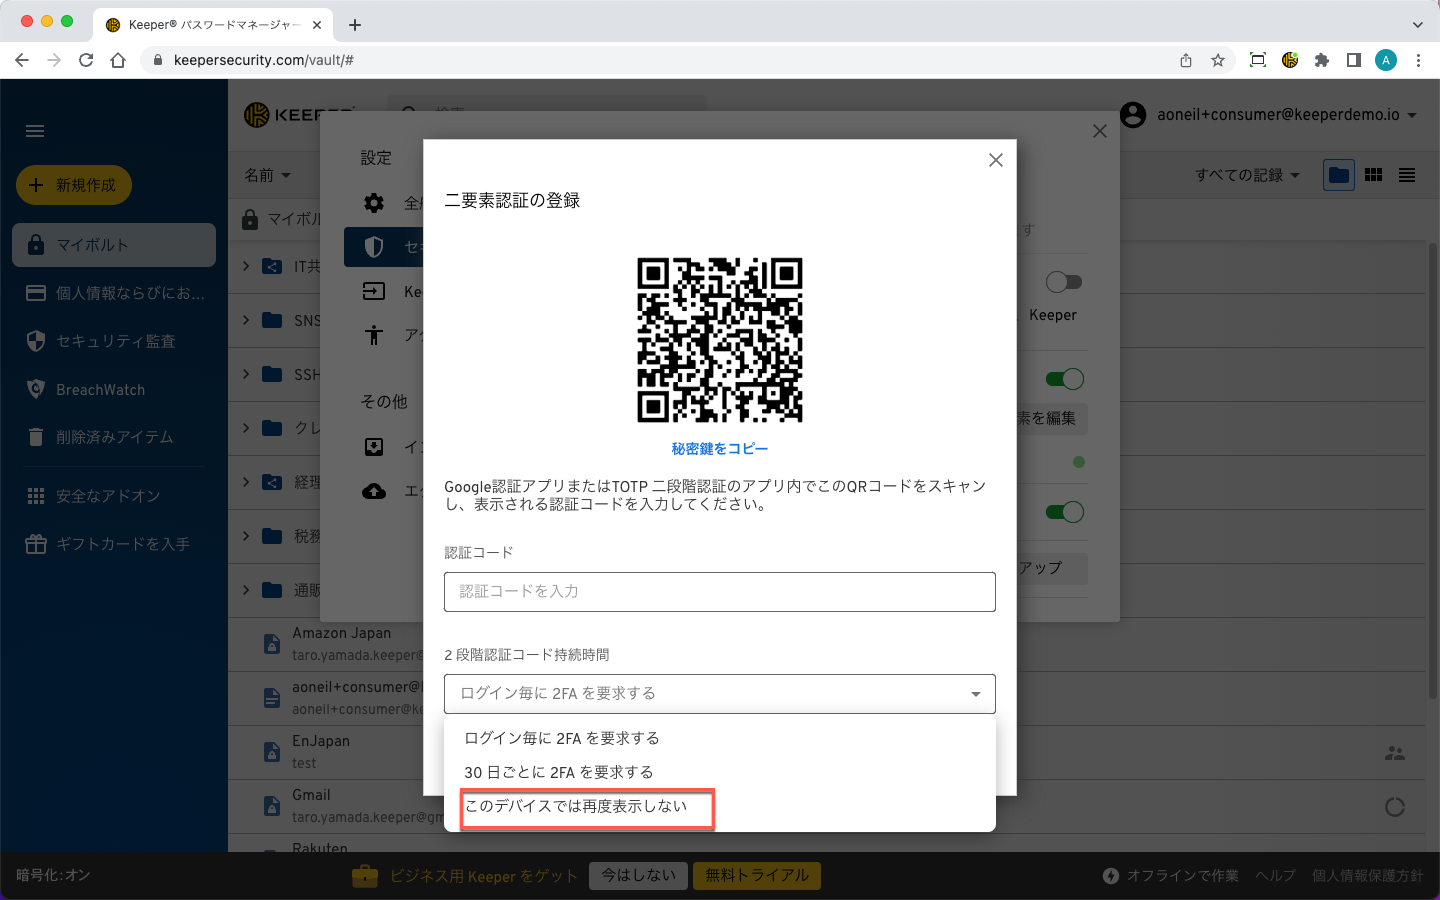Select the folder view icon

(x=1339, y=175)
